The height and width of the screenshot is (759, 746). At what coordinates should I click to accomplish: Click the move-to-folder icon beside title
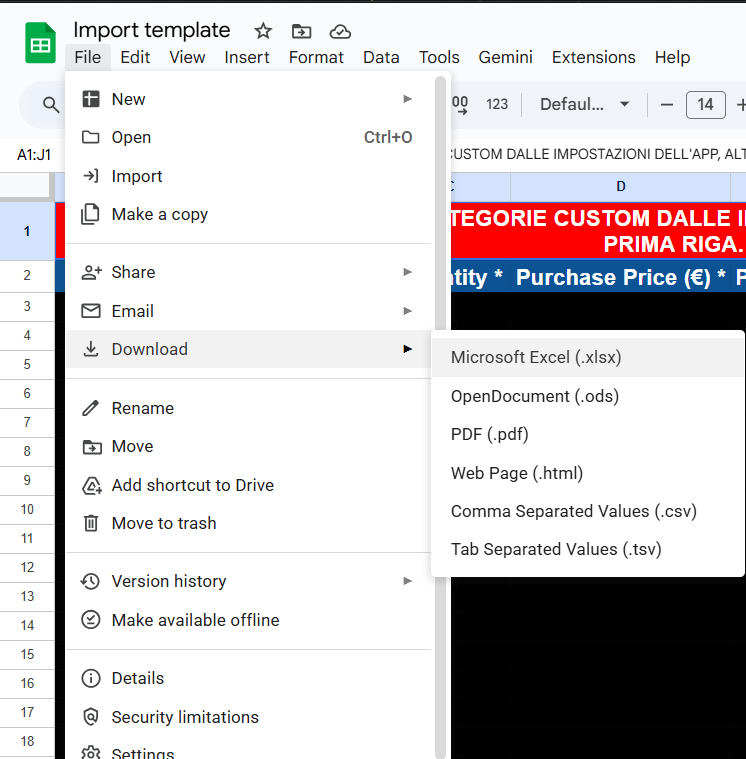point(301,31)
